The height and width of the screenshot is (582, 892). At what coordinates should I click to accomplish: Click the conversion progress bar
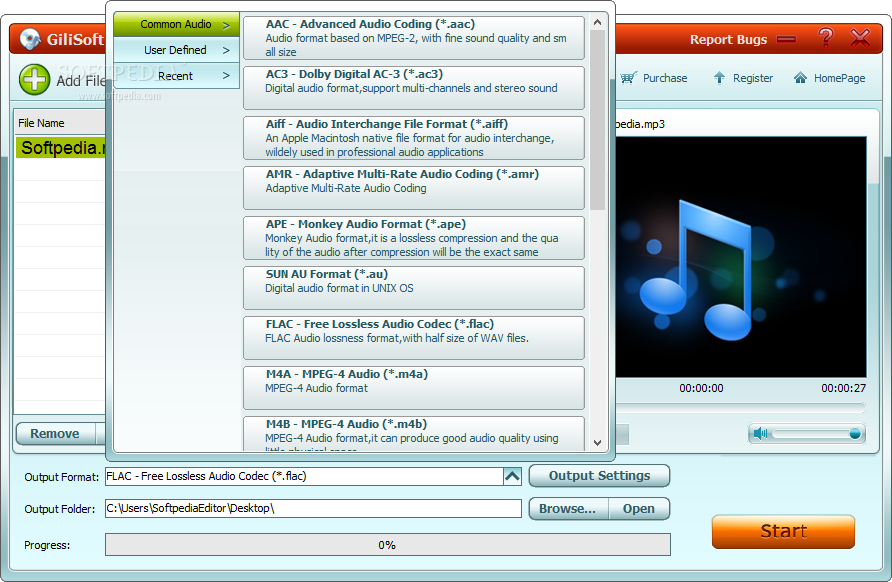[x=387, y=544]
